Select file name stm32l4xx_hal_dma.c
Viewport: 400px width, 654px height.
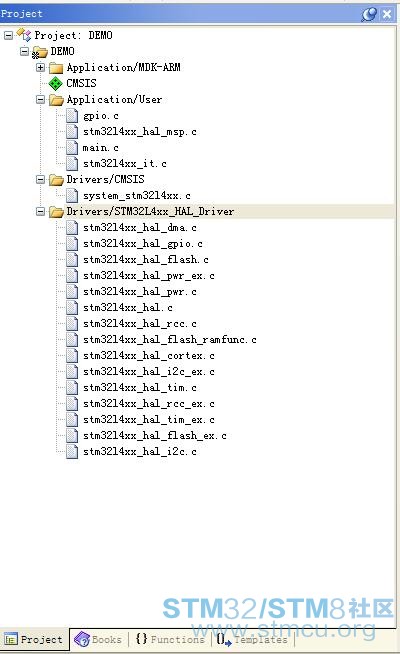click(140, 228)
